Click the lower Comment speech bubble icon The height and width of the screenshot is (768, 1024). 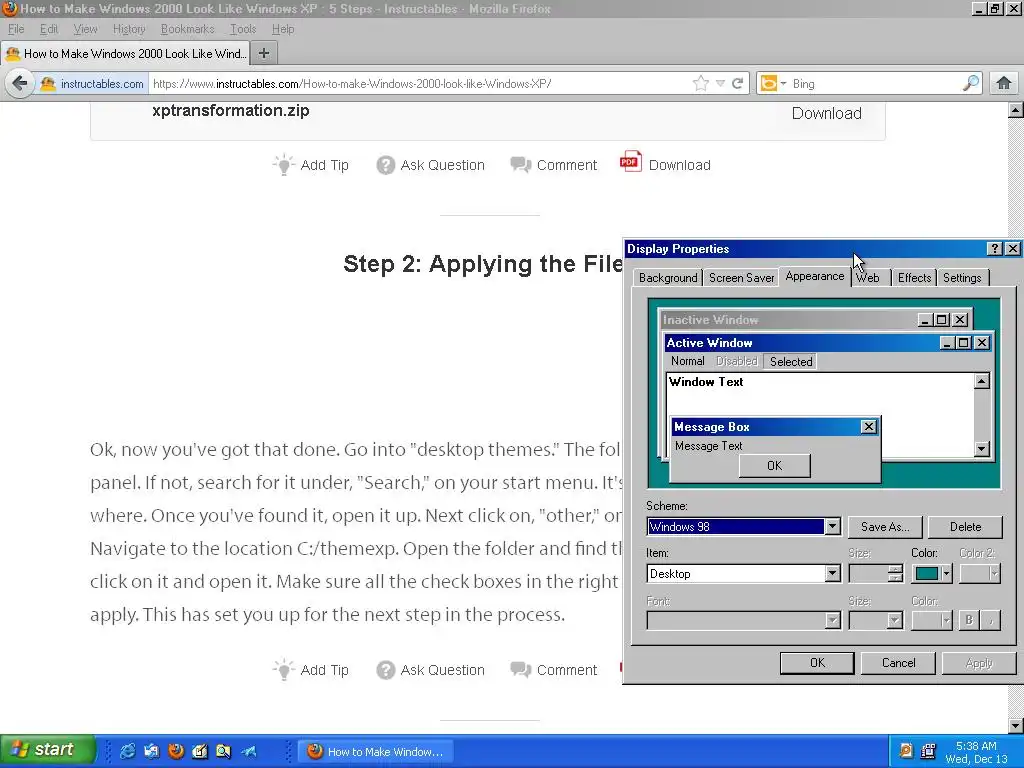pyautogui.click(x=520, y=670)
